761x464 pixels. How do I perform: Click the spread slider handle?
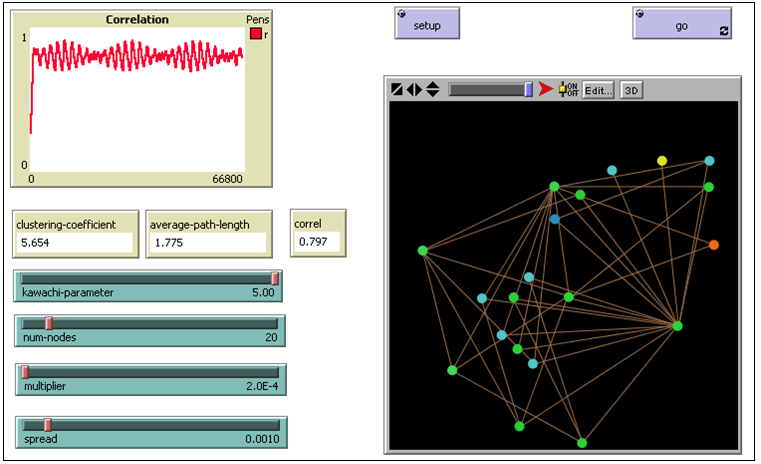[46, 425]
